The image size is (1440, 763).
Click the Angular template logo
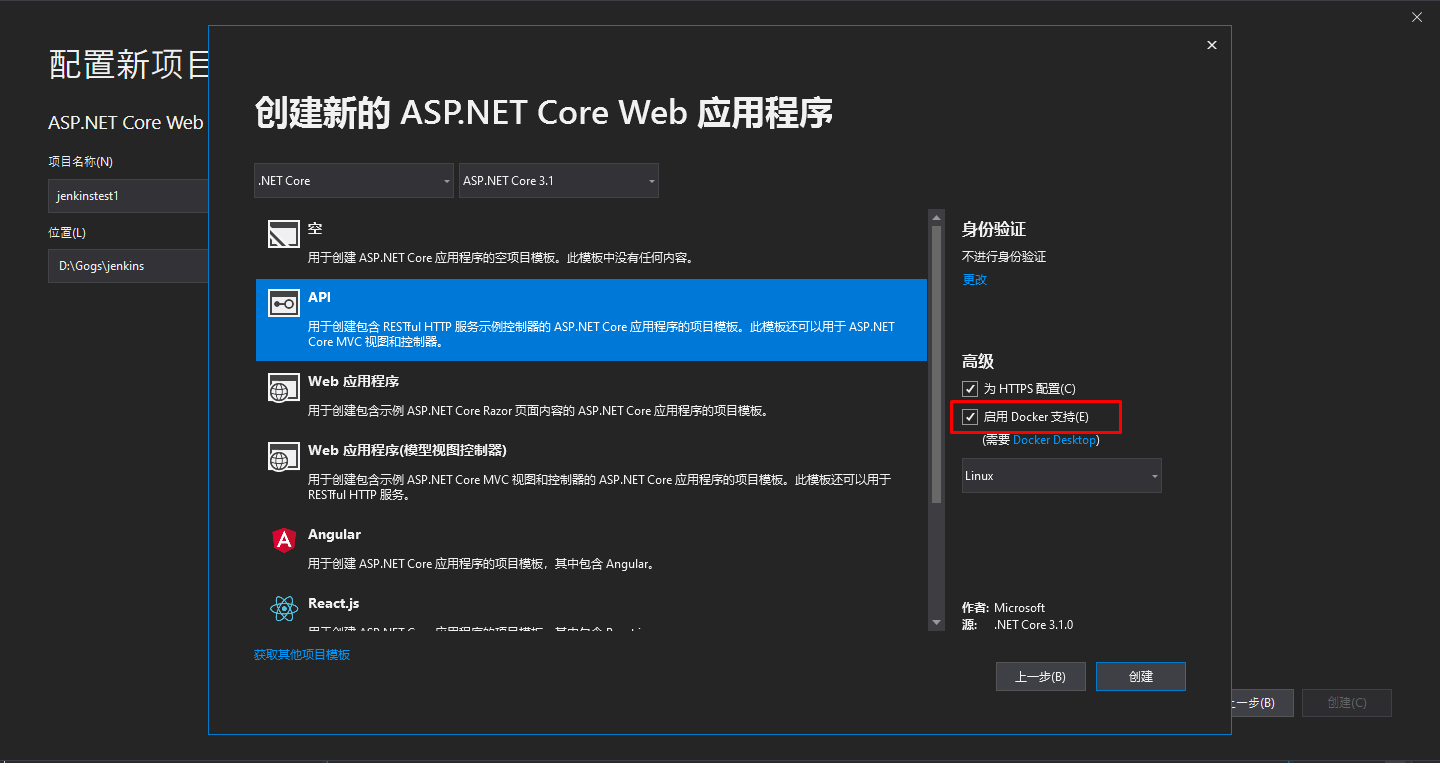point(284,540)
